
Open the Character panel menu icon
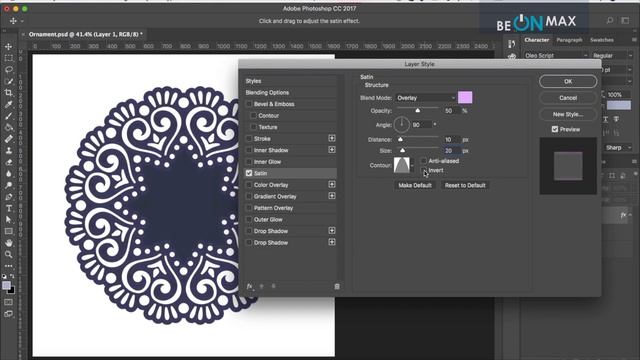[x=634, y=40]
